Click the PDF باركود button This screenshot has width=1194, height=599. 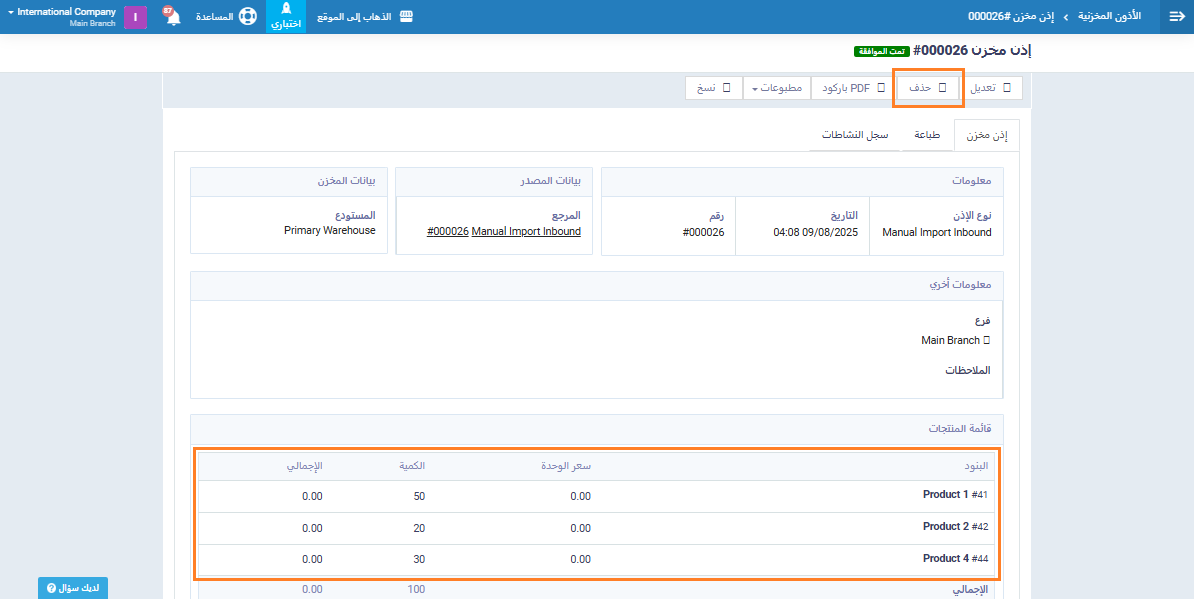[x=853, y=88]
